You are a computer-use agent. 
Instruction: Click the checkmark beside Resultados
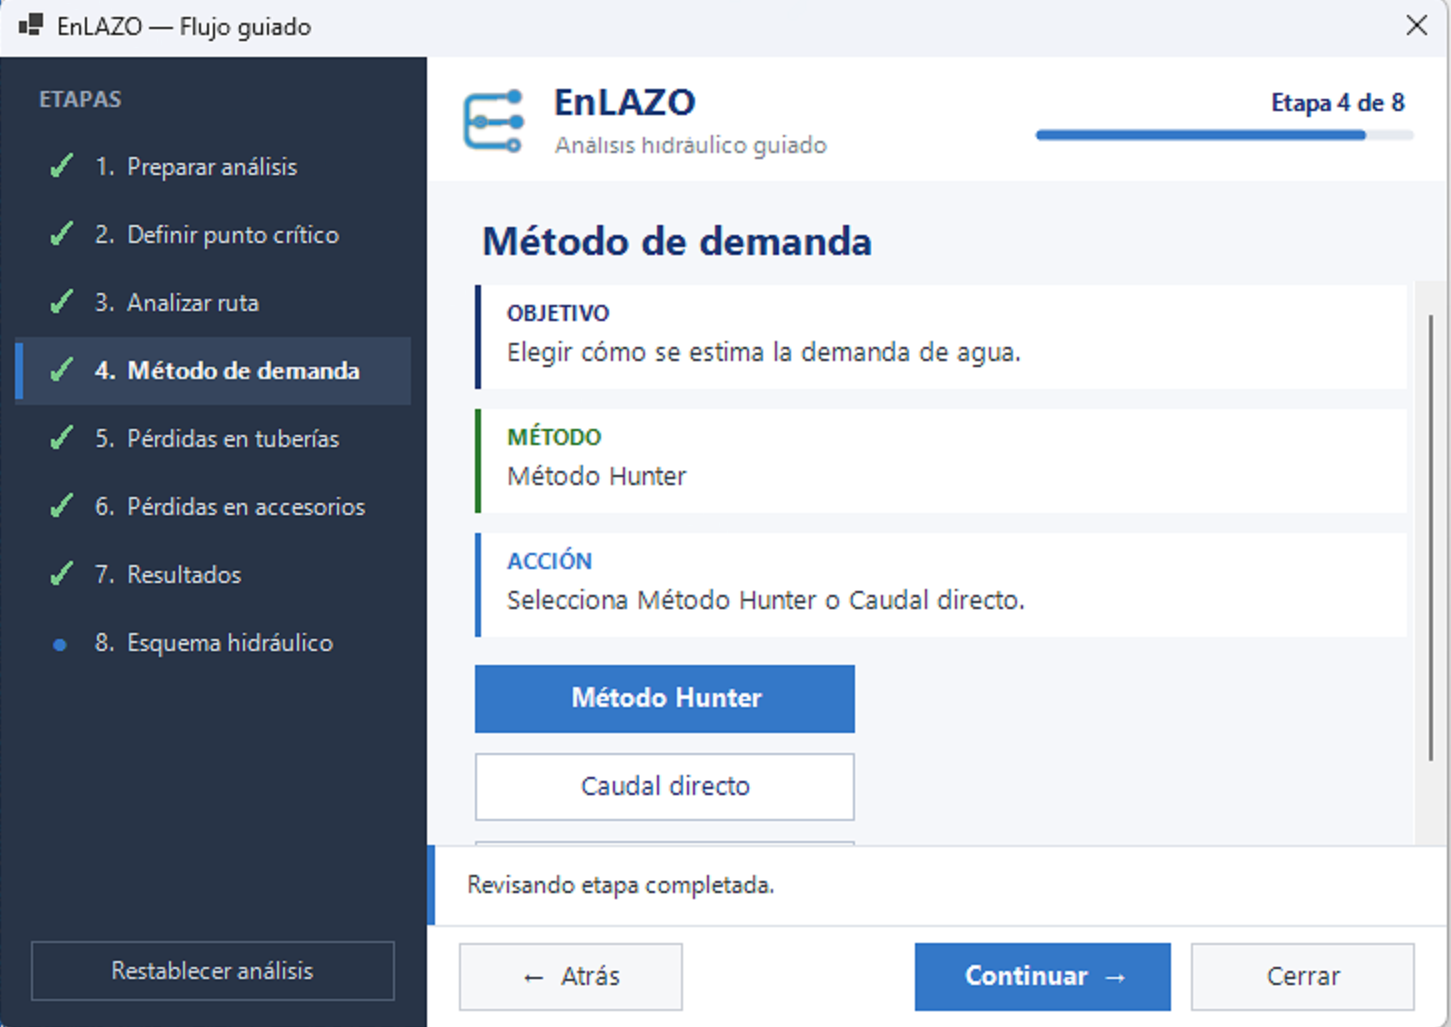coord(62,574)
